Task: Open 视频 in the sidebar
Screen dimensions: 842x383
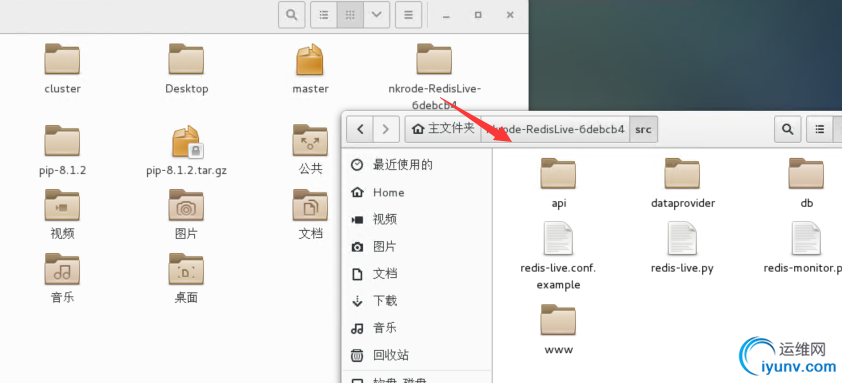Action: pyautogui.click(x=417, y=219)
